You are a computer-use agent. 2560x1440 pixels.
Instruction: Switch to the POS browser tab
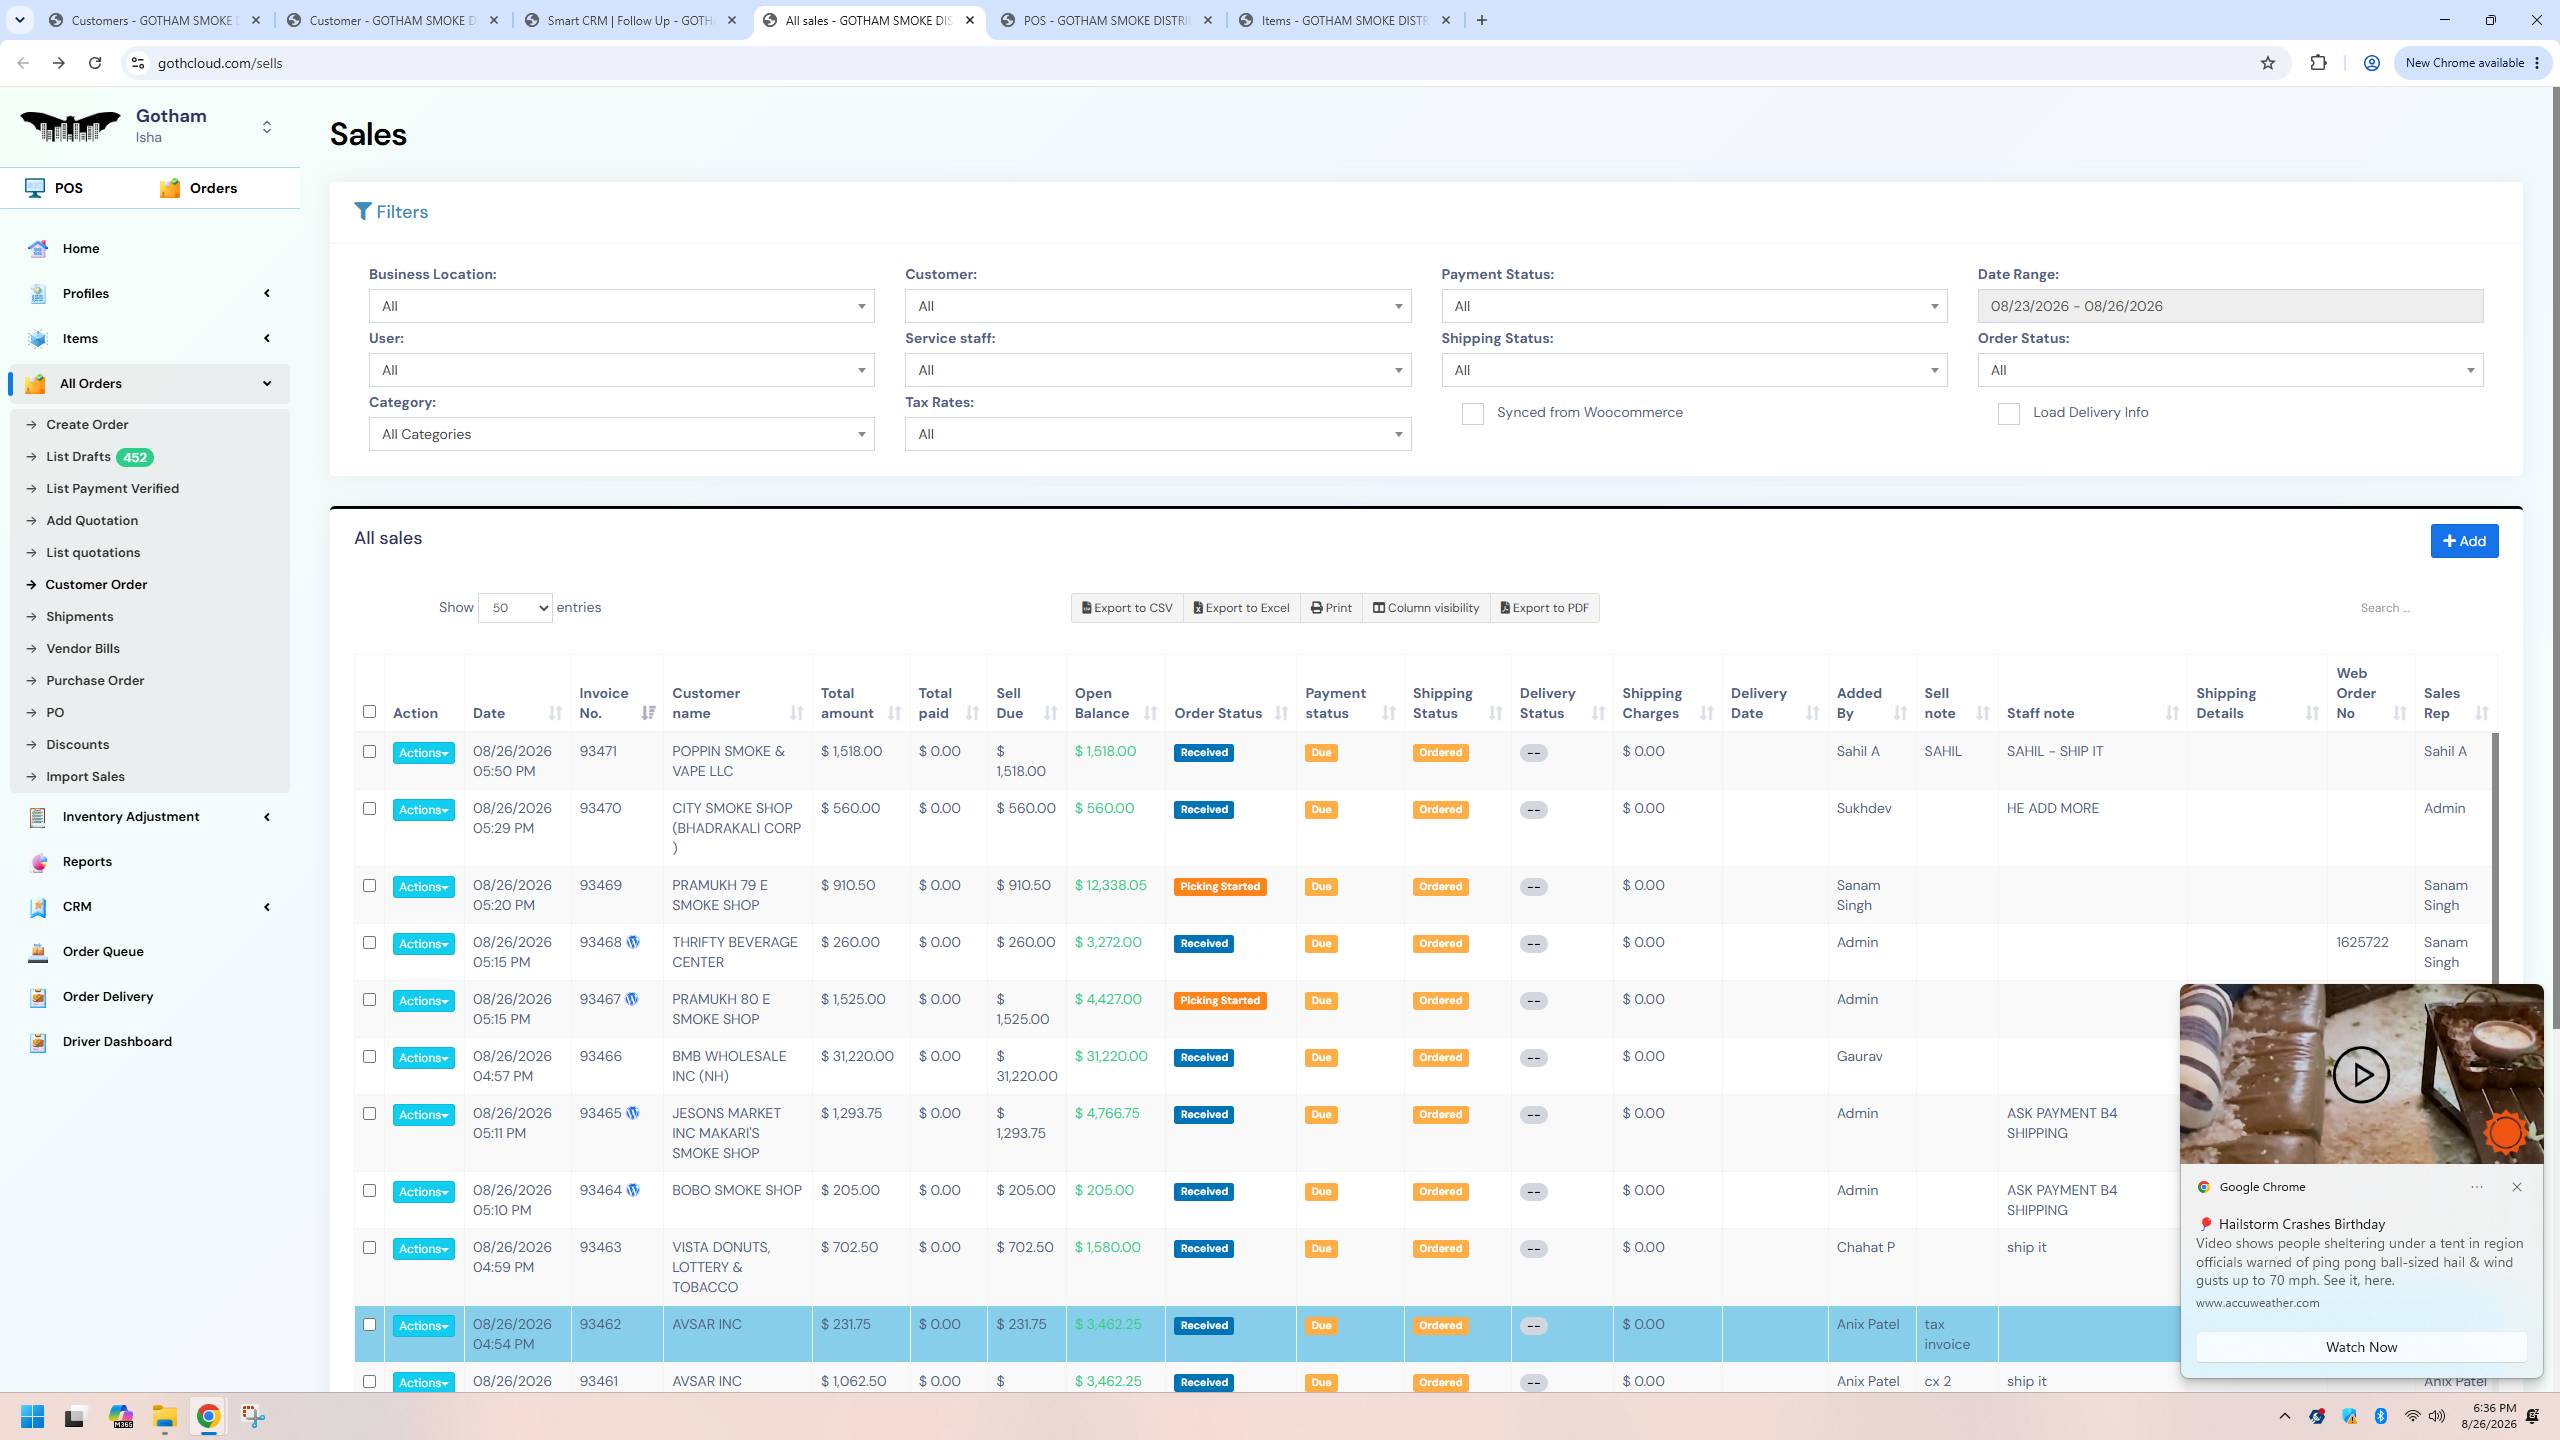[x=1106, y=20]
